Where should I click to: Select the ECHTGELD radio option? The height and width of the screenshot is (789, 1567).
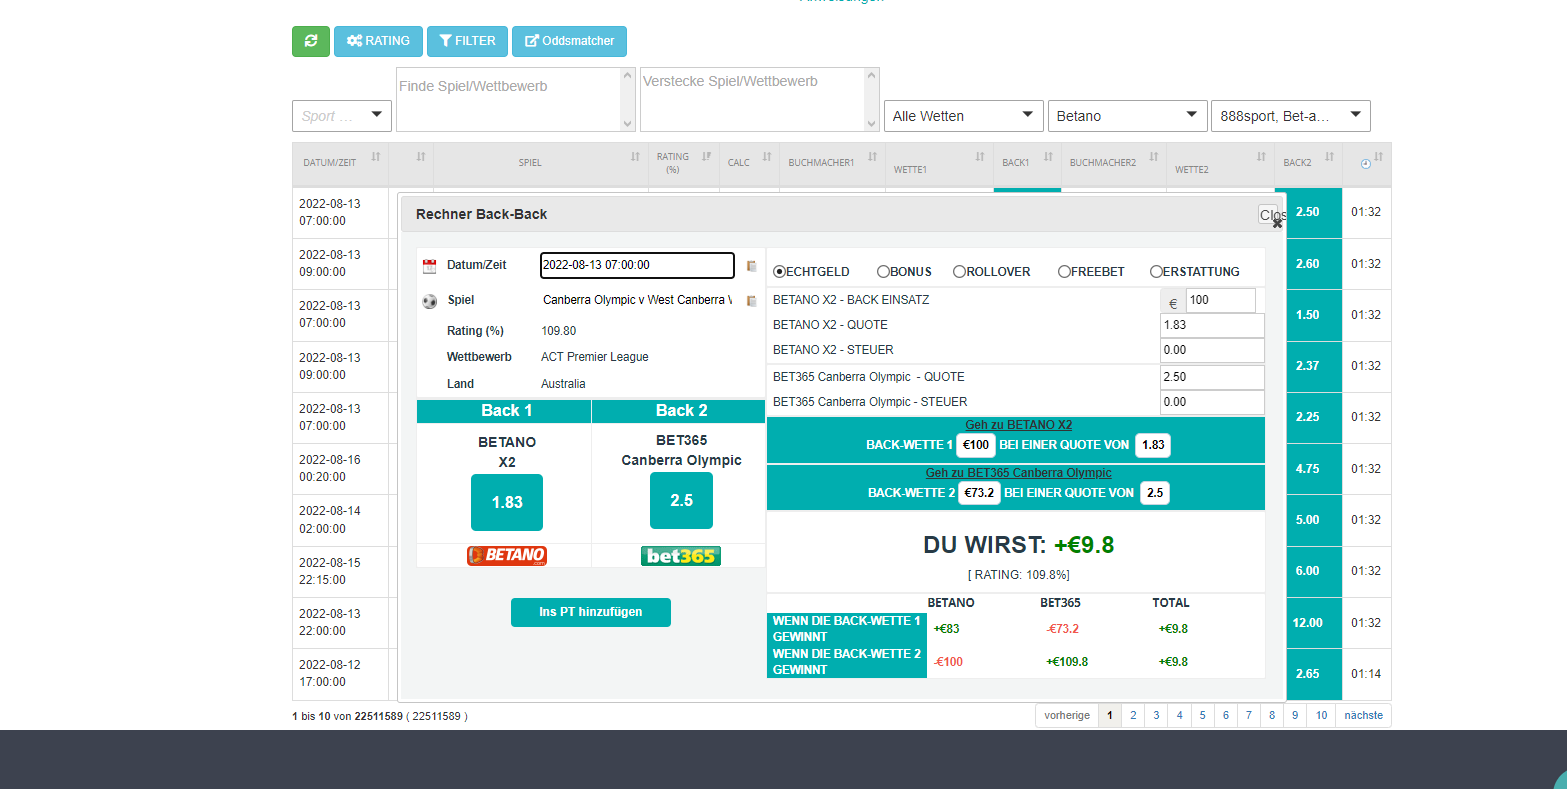point(780,272)
